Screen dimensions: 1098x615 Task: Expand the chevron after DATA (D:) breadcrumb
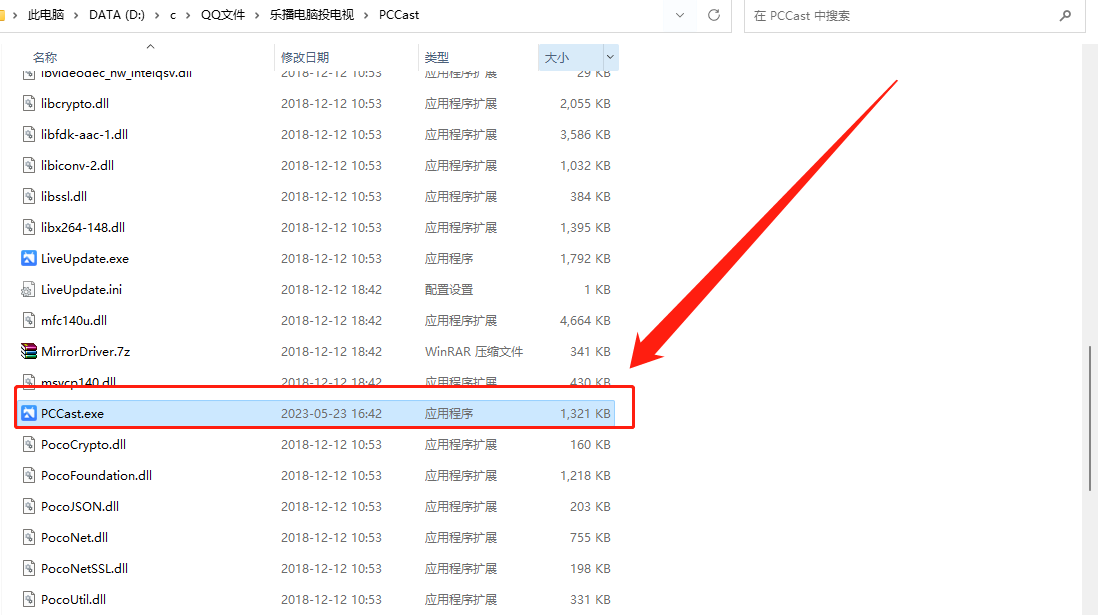(157, 15)
